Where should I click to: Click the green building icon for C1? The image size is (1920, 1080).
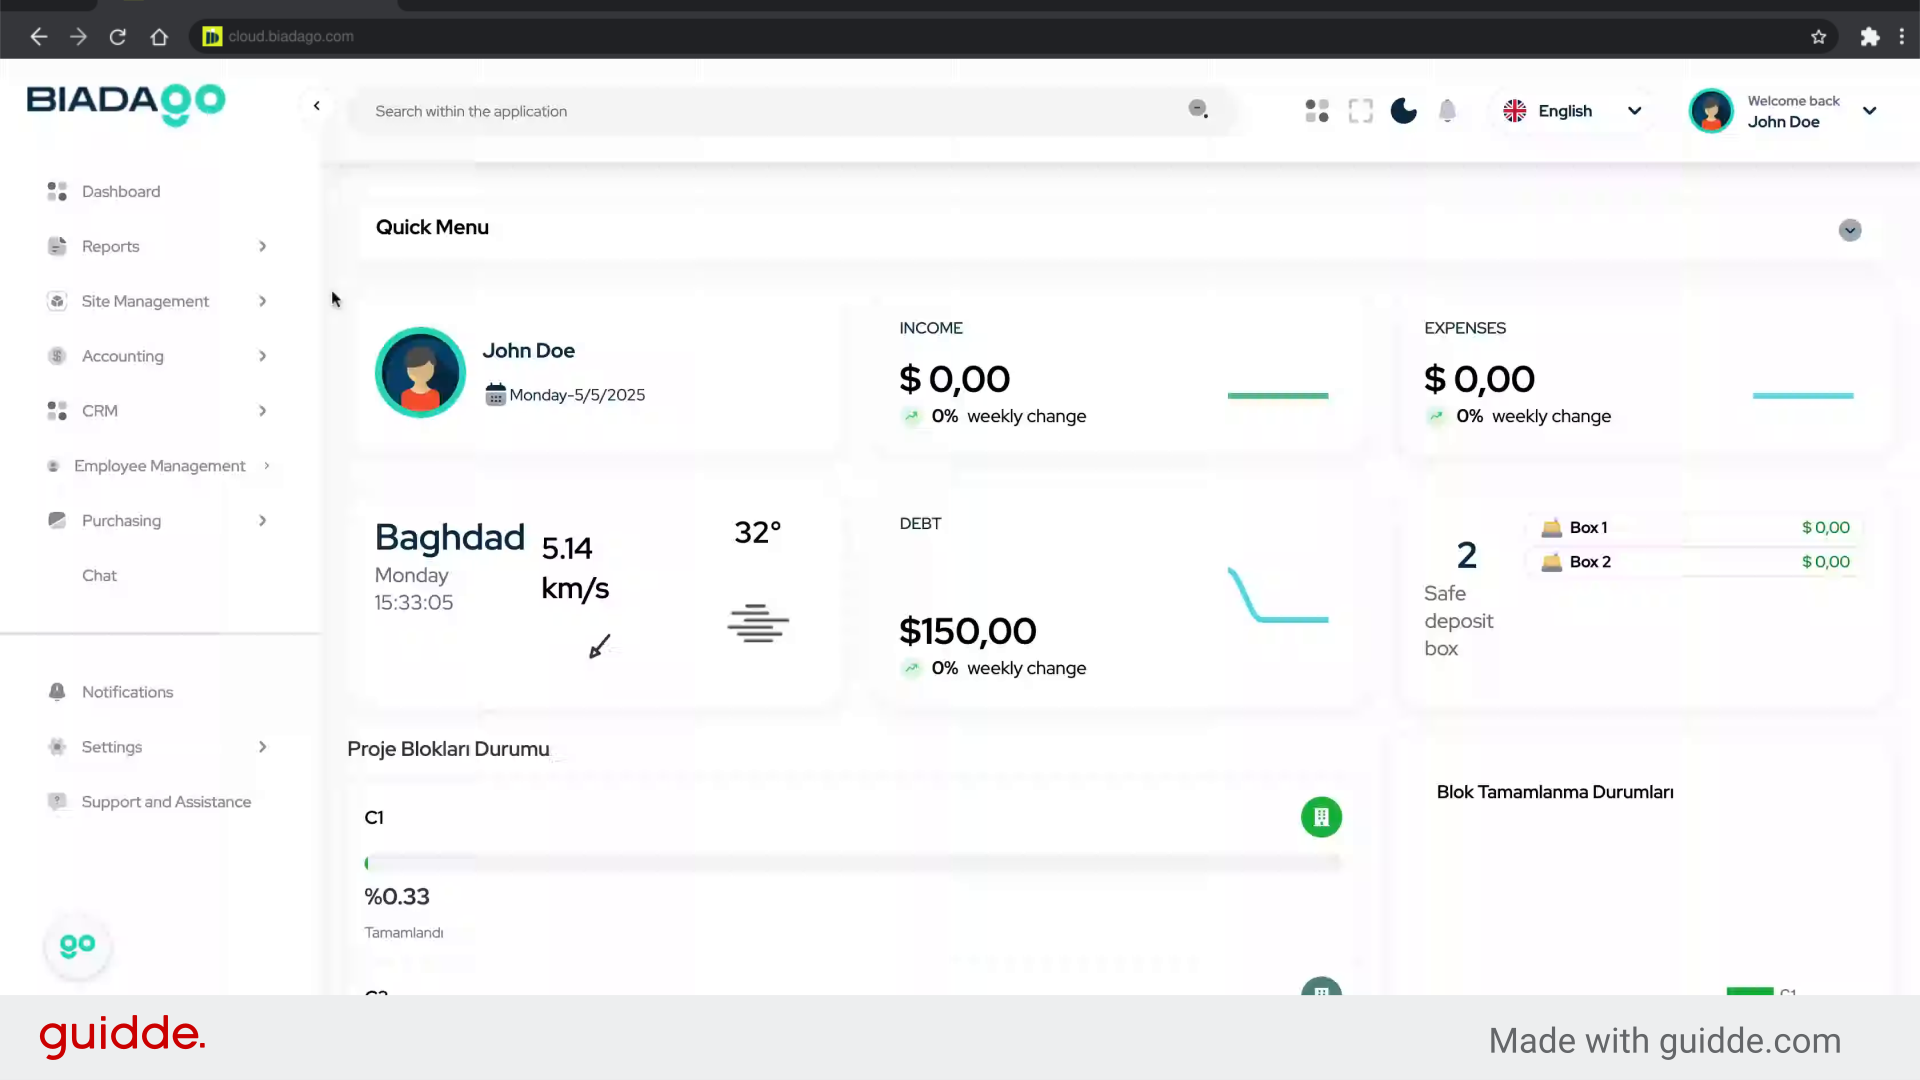(x=1321, y=817)
